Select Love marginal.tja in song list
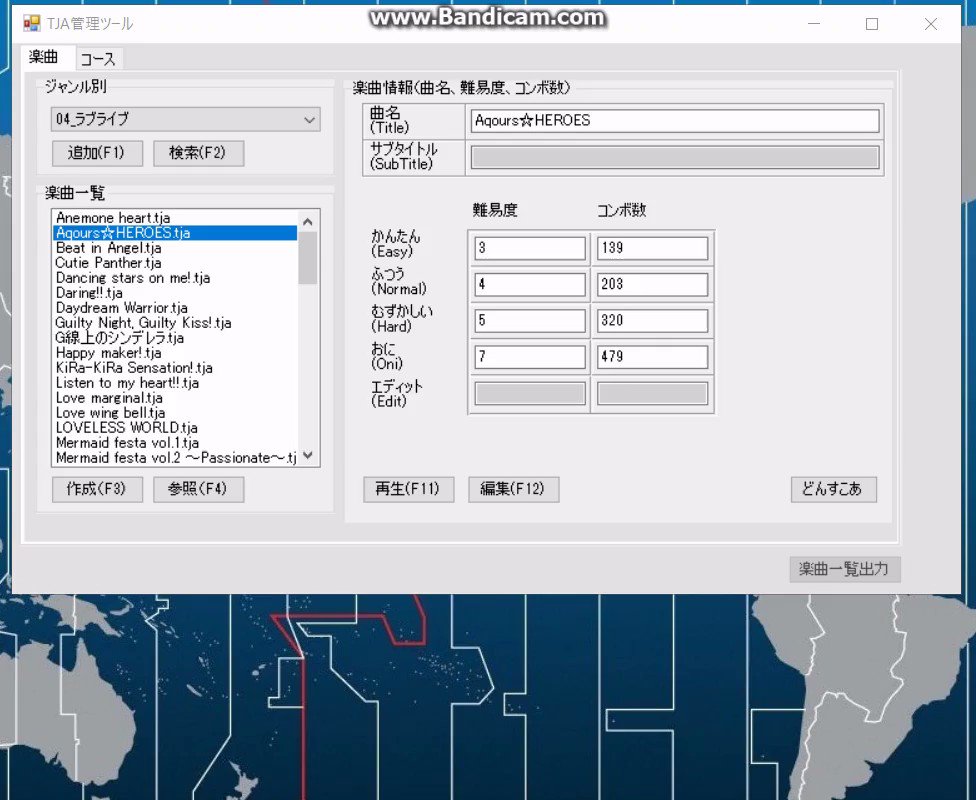 coord(175,398)
